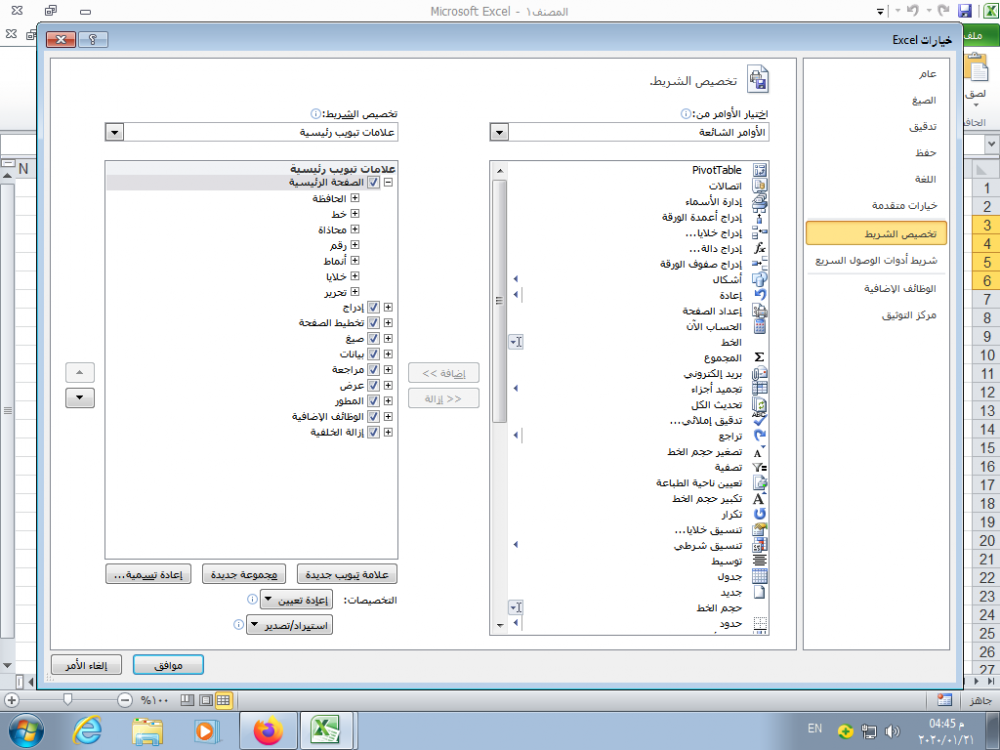Select the الحساب الآن calculator icon
The width and height of the screenshot is (1000, 750).
759,327
